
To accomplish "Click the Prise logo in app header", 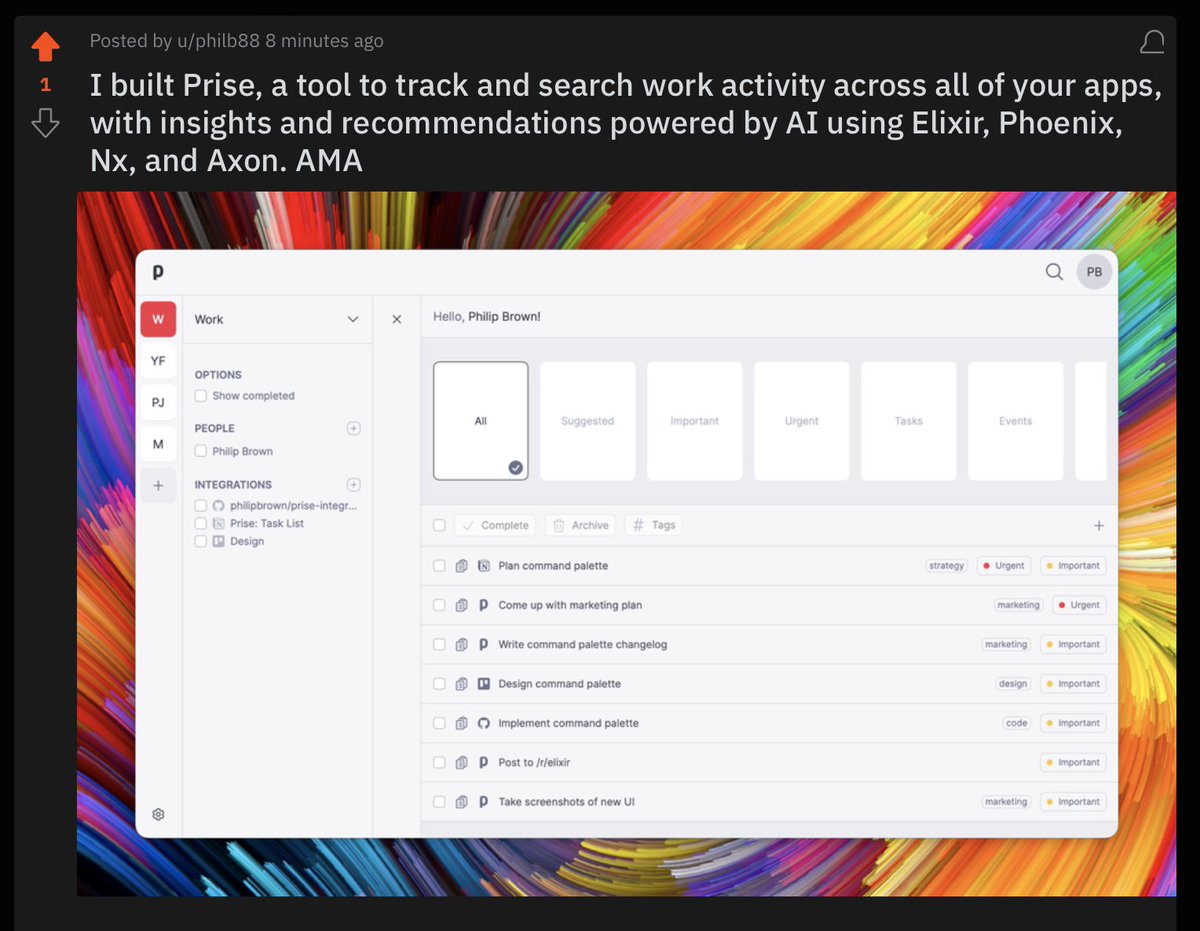I will [x=158, y=271].
